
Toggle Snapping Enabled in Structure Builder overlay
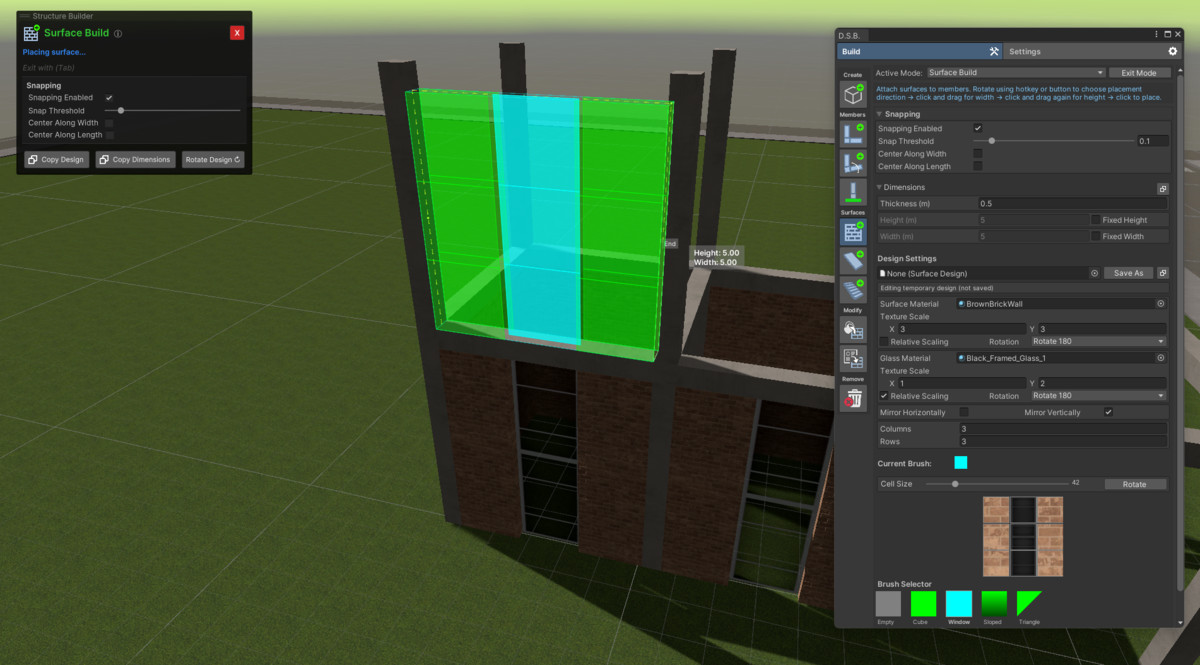(109, 98)
